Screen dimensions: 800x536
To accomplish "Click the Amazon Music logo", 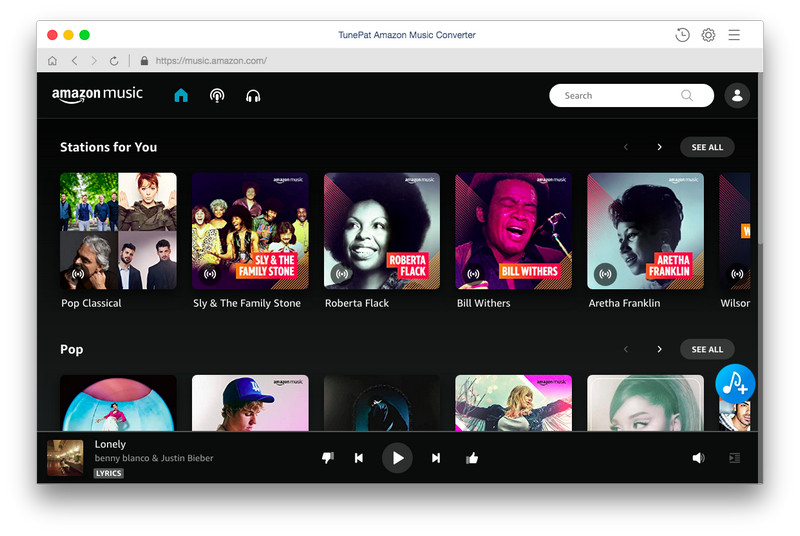I will click(97, 95).
